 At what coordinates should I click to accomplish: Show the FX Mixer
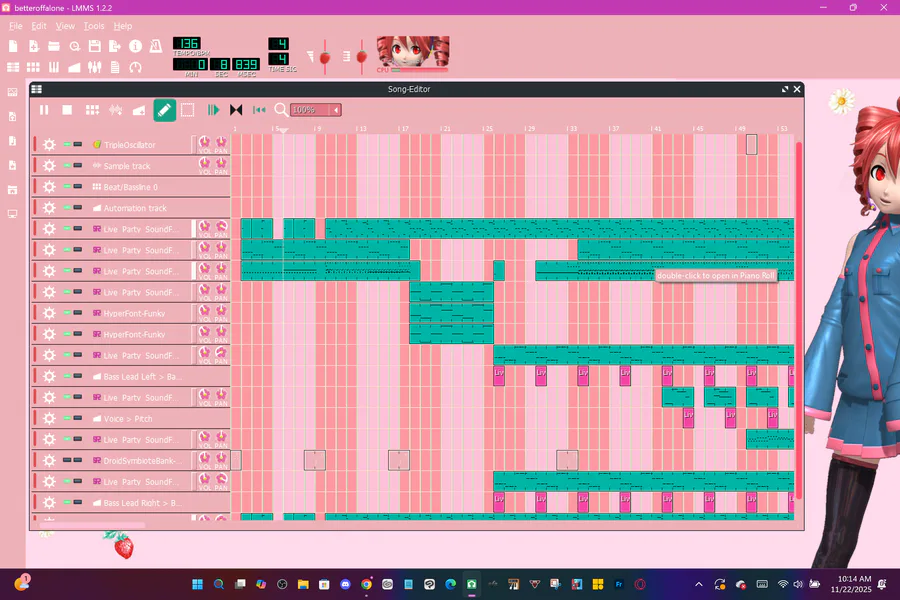click(x=95, y=67)
